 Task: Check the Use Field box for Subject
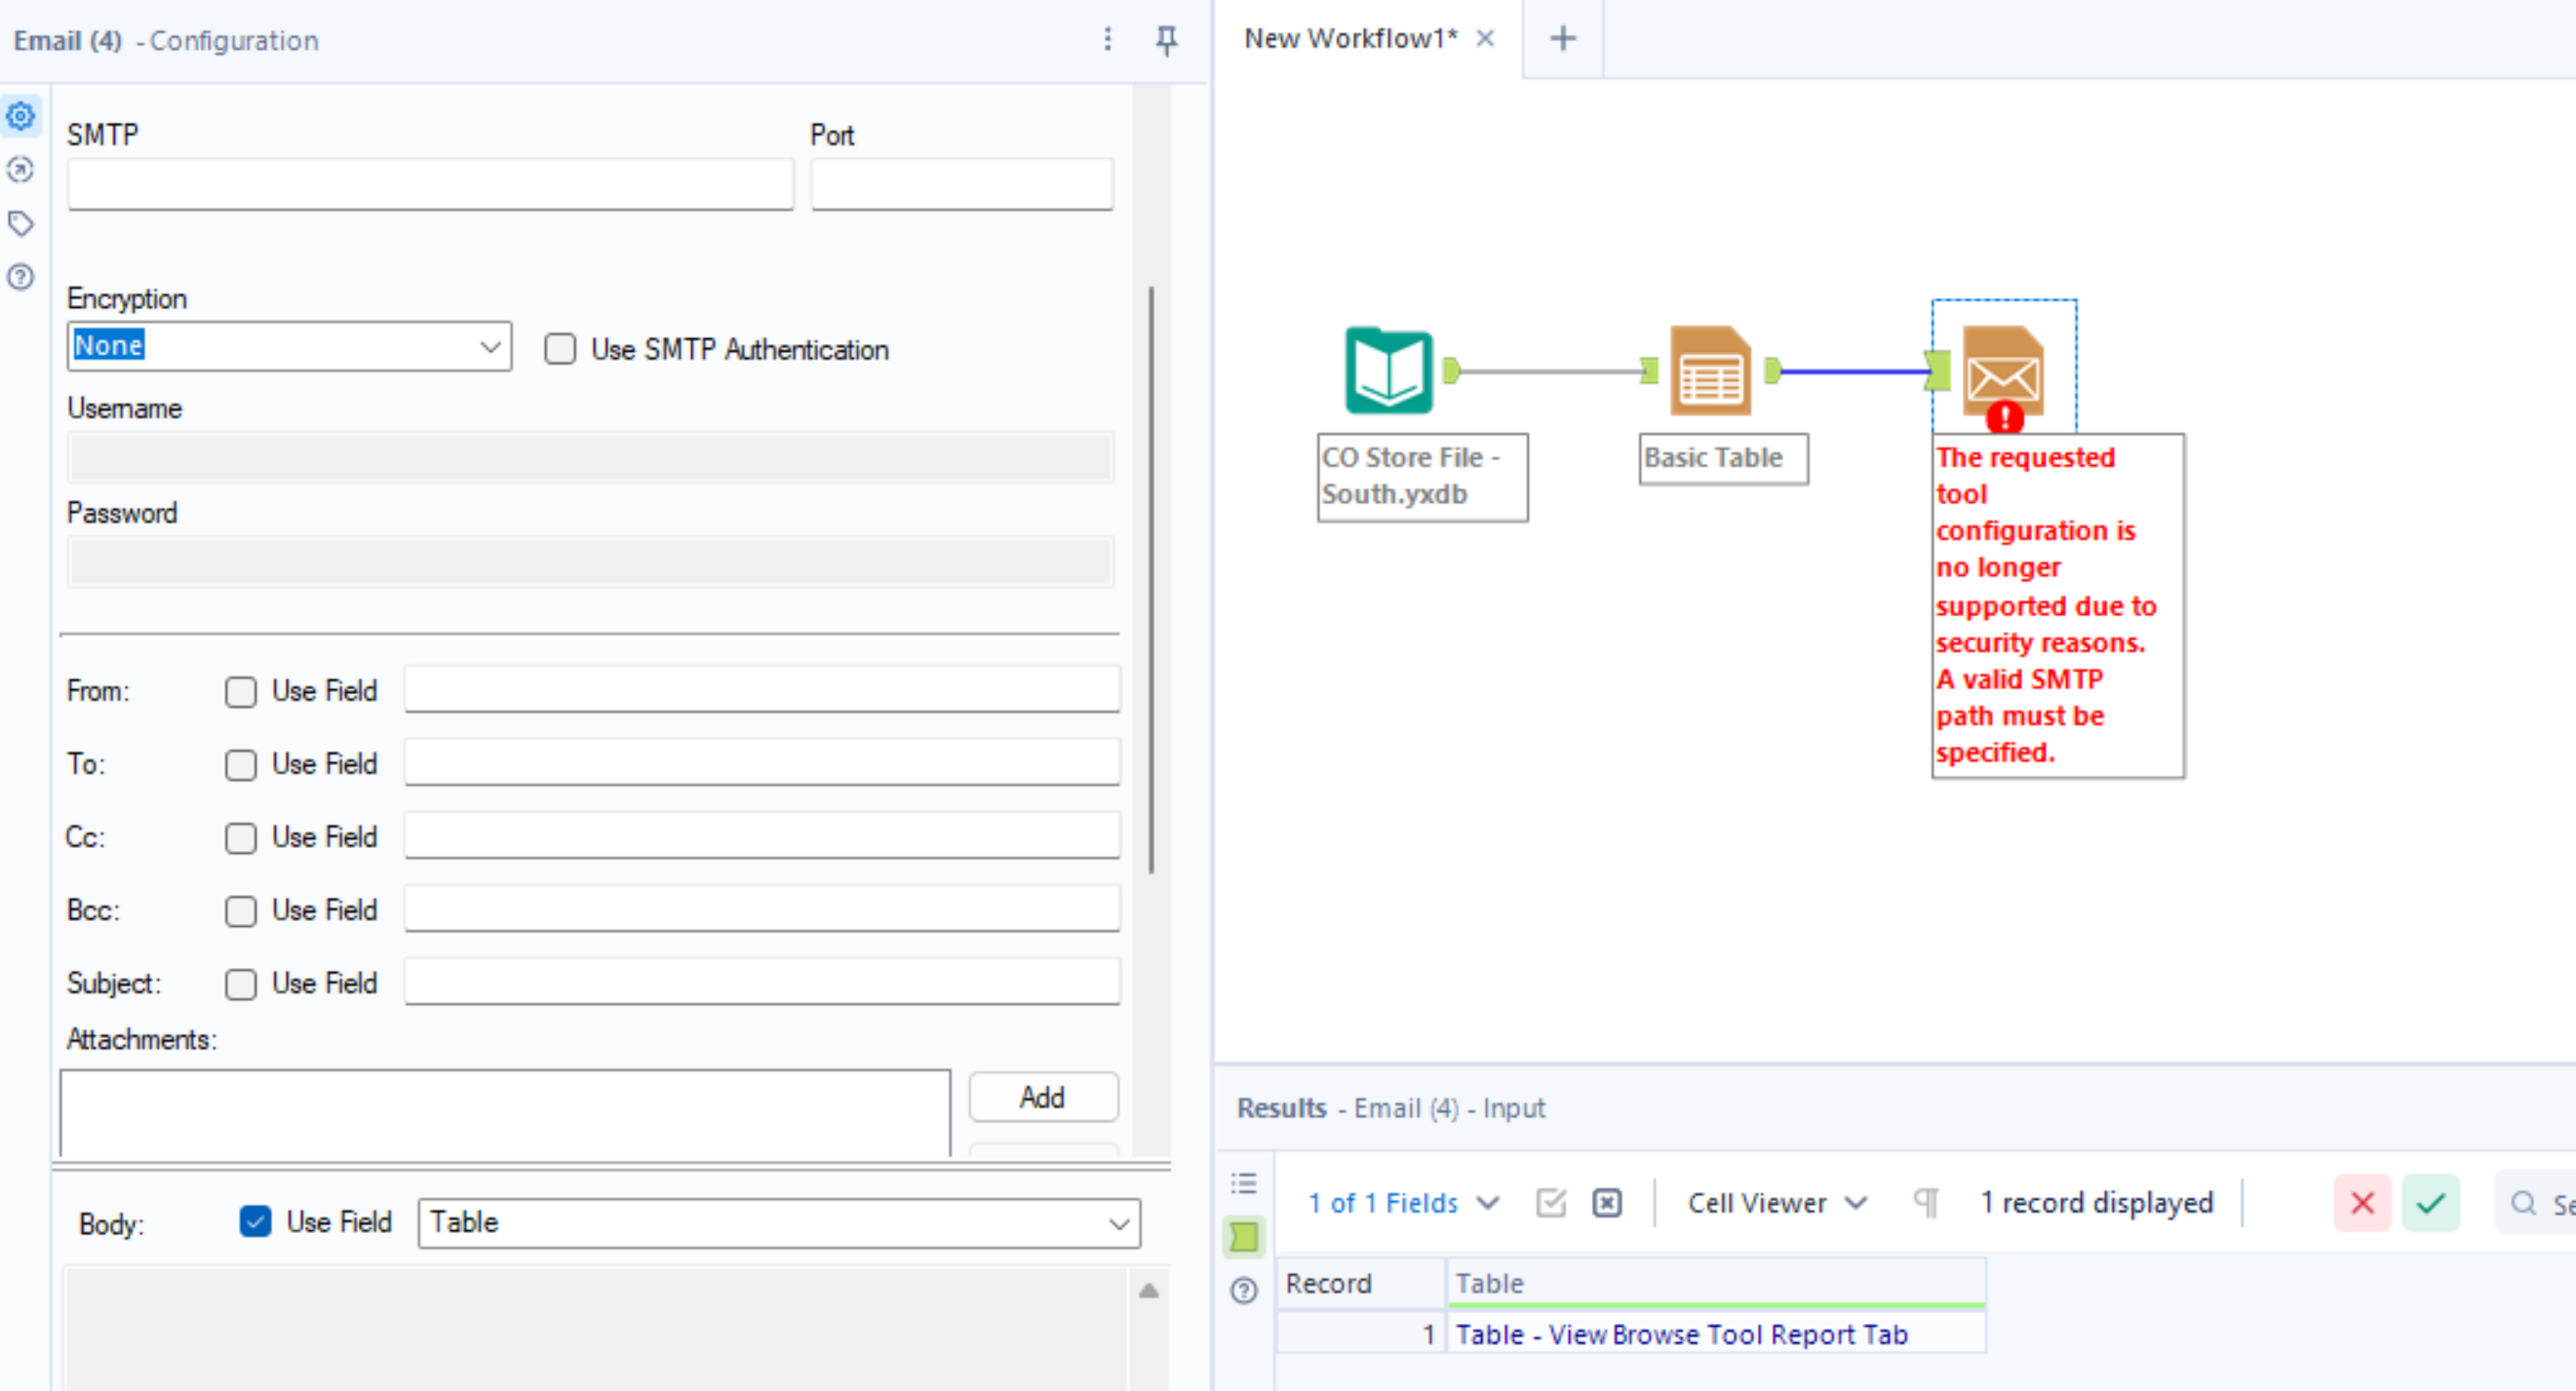(x=241, y=984)
